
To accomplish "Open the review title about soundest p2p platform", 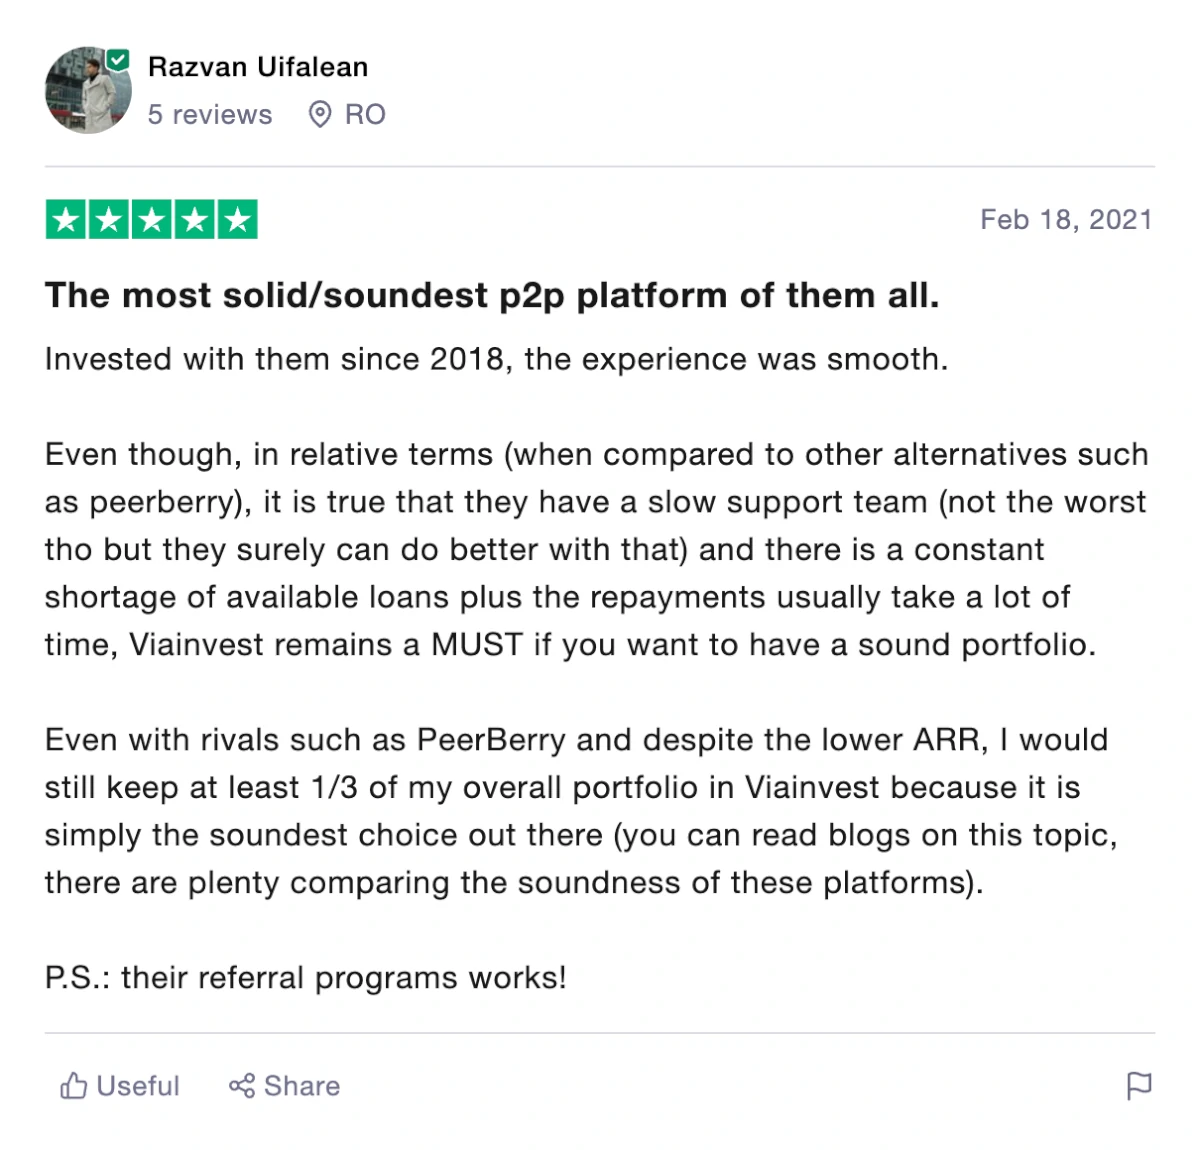I will [x=492, y=296].
